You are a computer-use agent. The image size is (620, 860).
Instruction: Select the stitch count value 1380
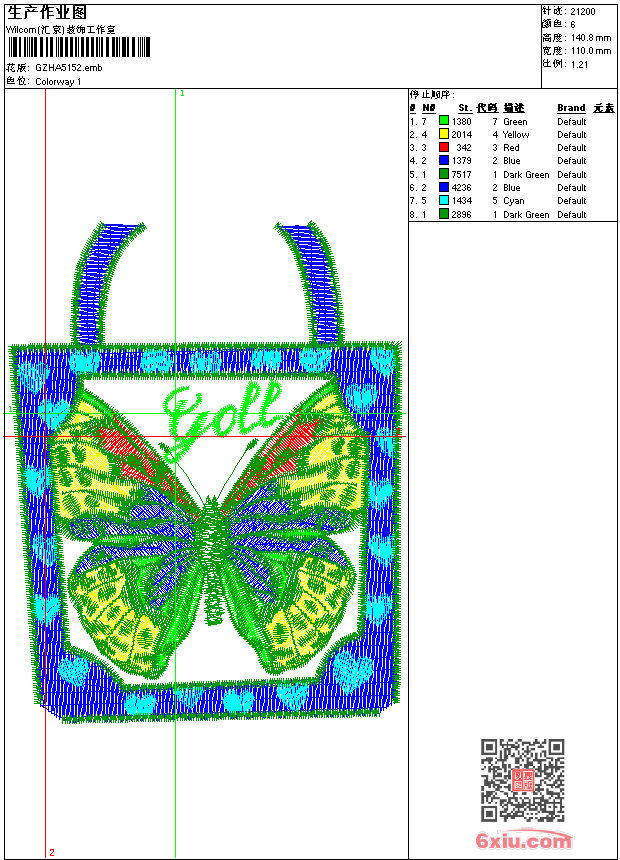pos(461,122)
